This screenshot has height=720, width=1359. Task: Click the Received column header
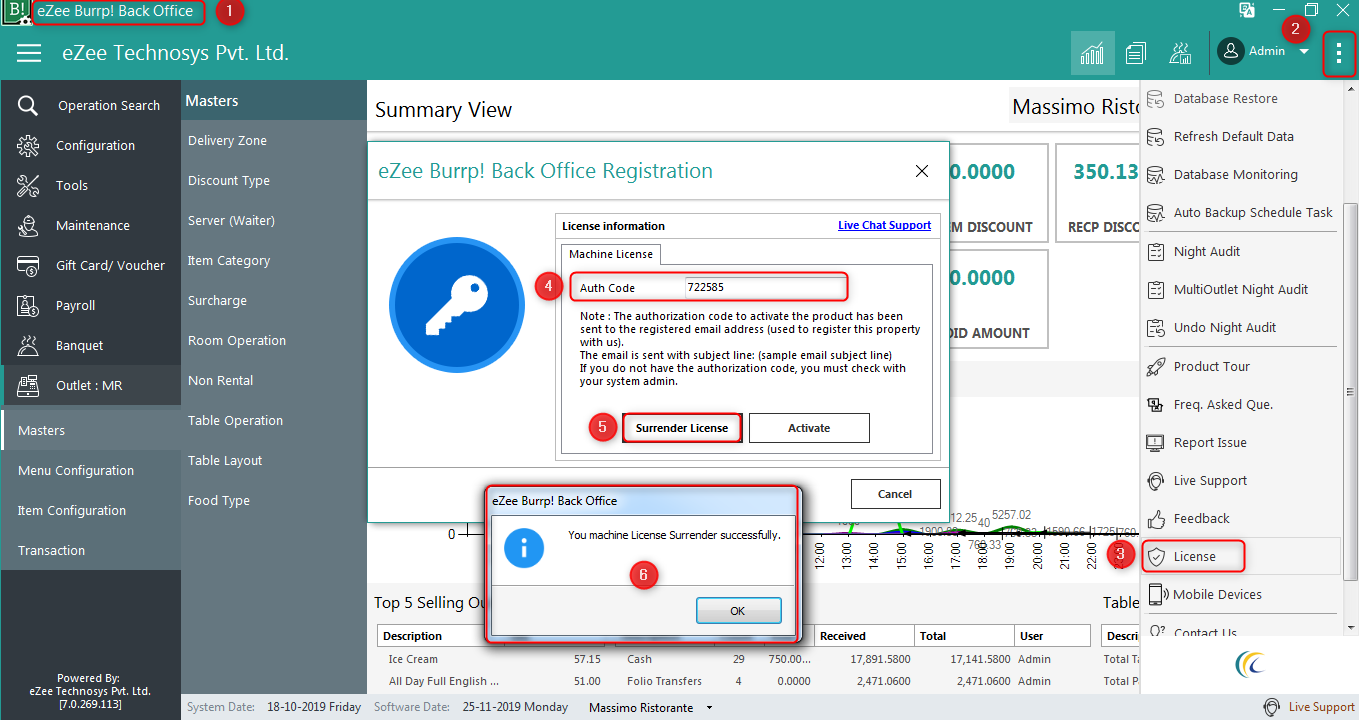pos(864,636)
